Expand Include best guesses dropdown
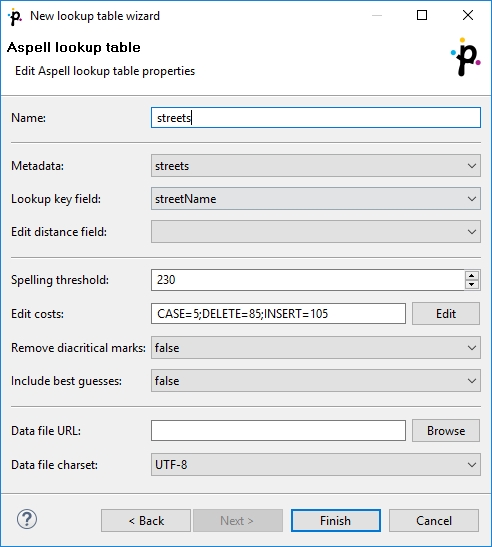The width and height of the screenshot is (492, 547). pos(316,381)
